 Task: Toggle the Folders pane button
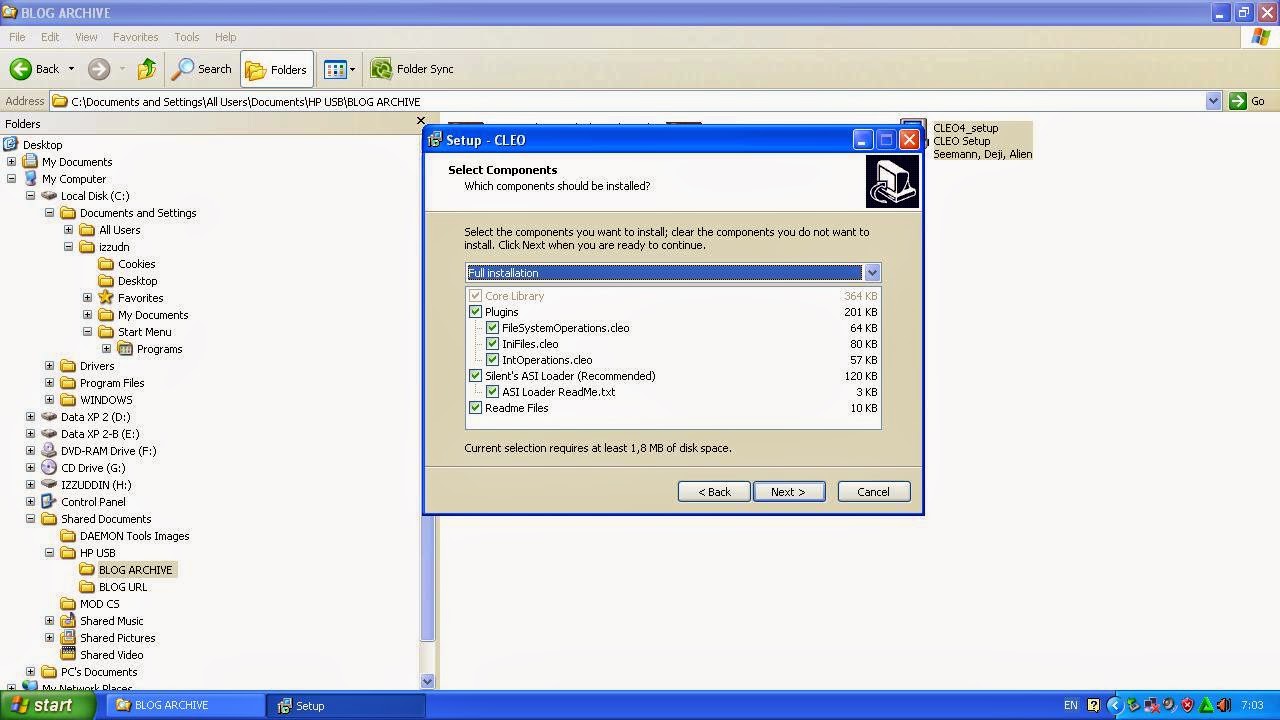(x=277, y=69)
